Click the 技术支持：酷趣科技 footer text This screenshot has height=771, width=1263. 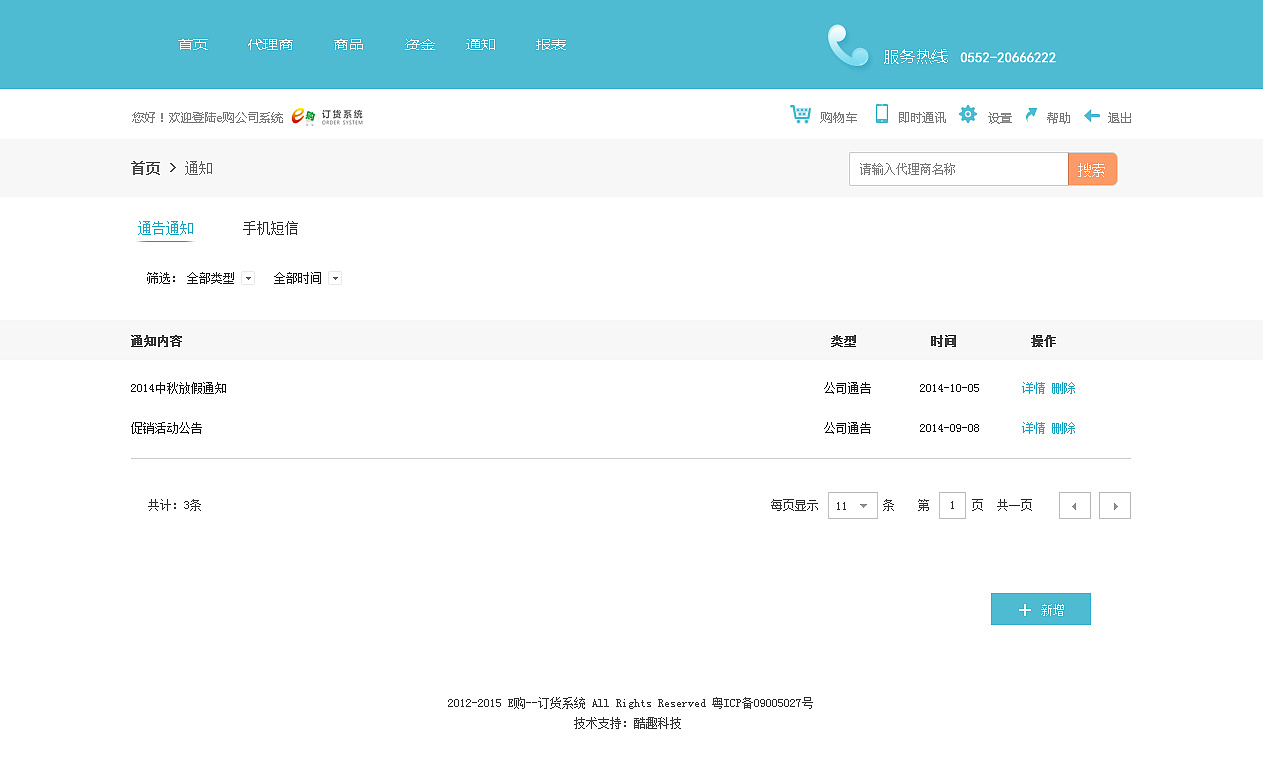pos(628,723)
